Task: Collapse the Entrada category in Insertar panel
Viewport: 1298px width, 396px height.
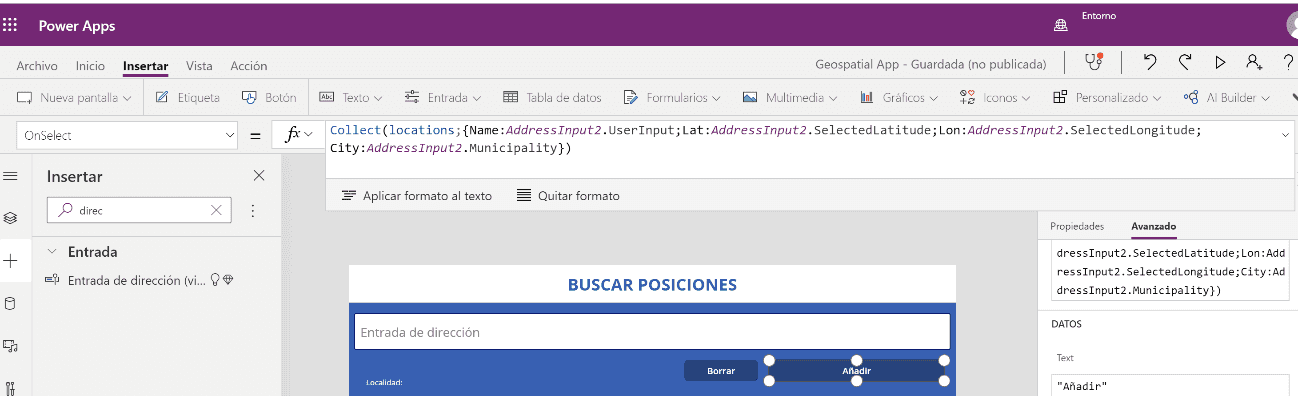Action: coord(51,252)
